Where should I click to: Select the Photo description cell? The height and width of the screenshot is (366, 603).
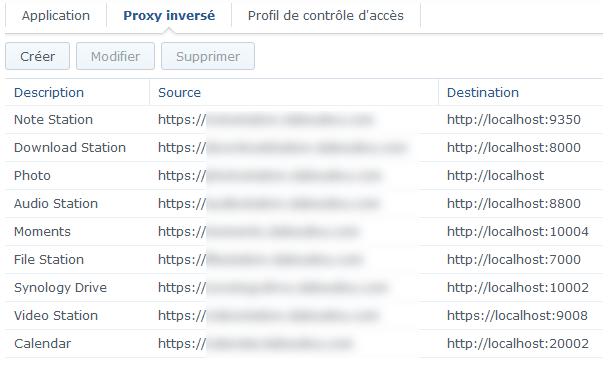coord(32,176)
